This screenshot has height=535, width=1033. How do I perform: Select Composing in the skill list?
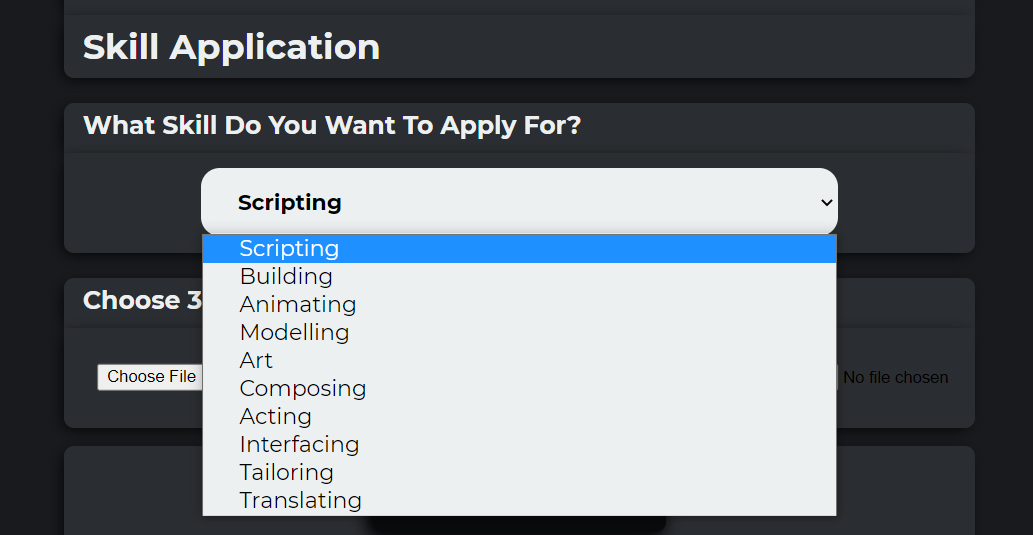[x=303, y=389]
